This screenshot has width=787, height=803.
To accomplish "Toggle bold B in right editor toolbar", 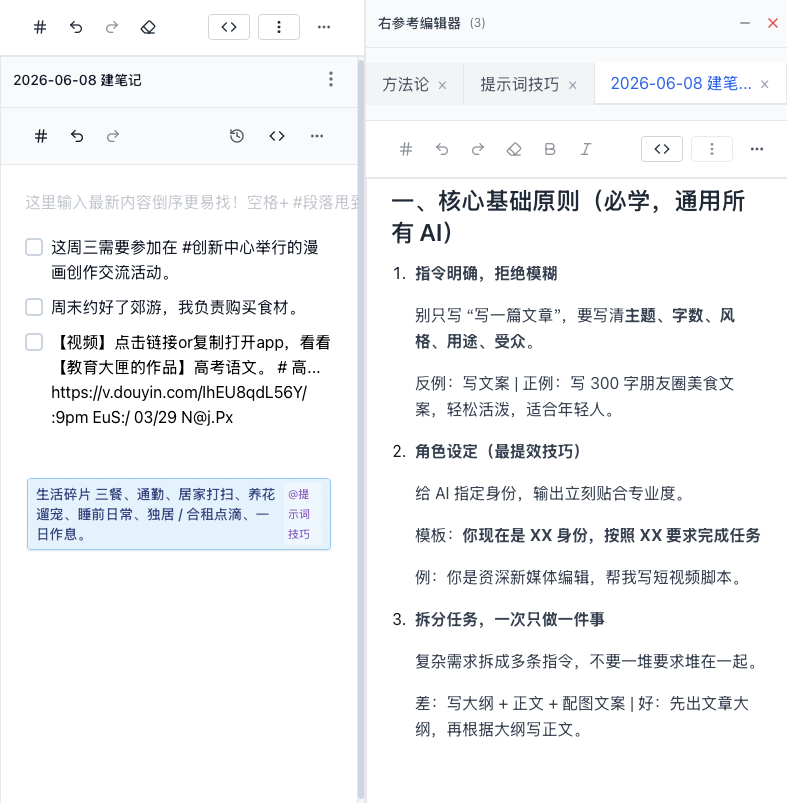I will (550, 149).
